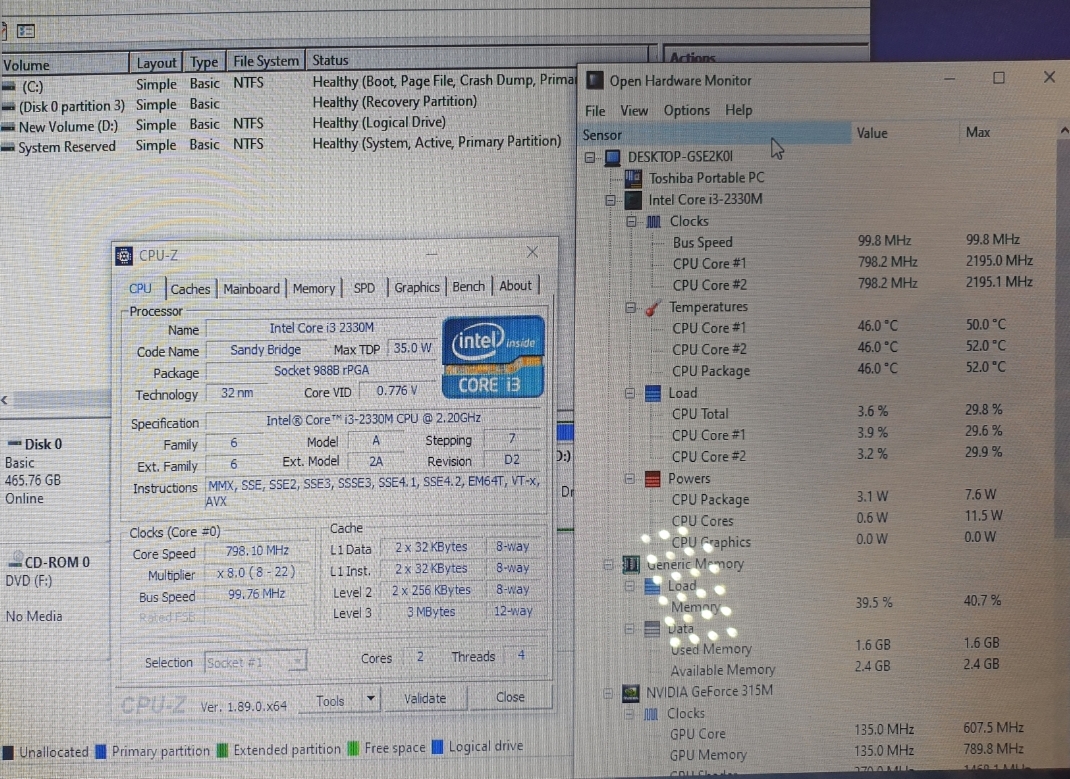Collapse the Load node under Intel Core
This screenshot has height=779, width=1070.
(631, 393)
